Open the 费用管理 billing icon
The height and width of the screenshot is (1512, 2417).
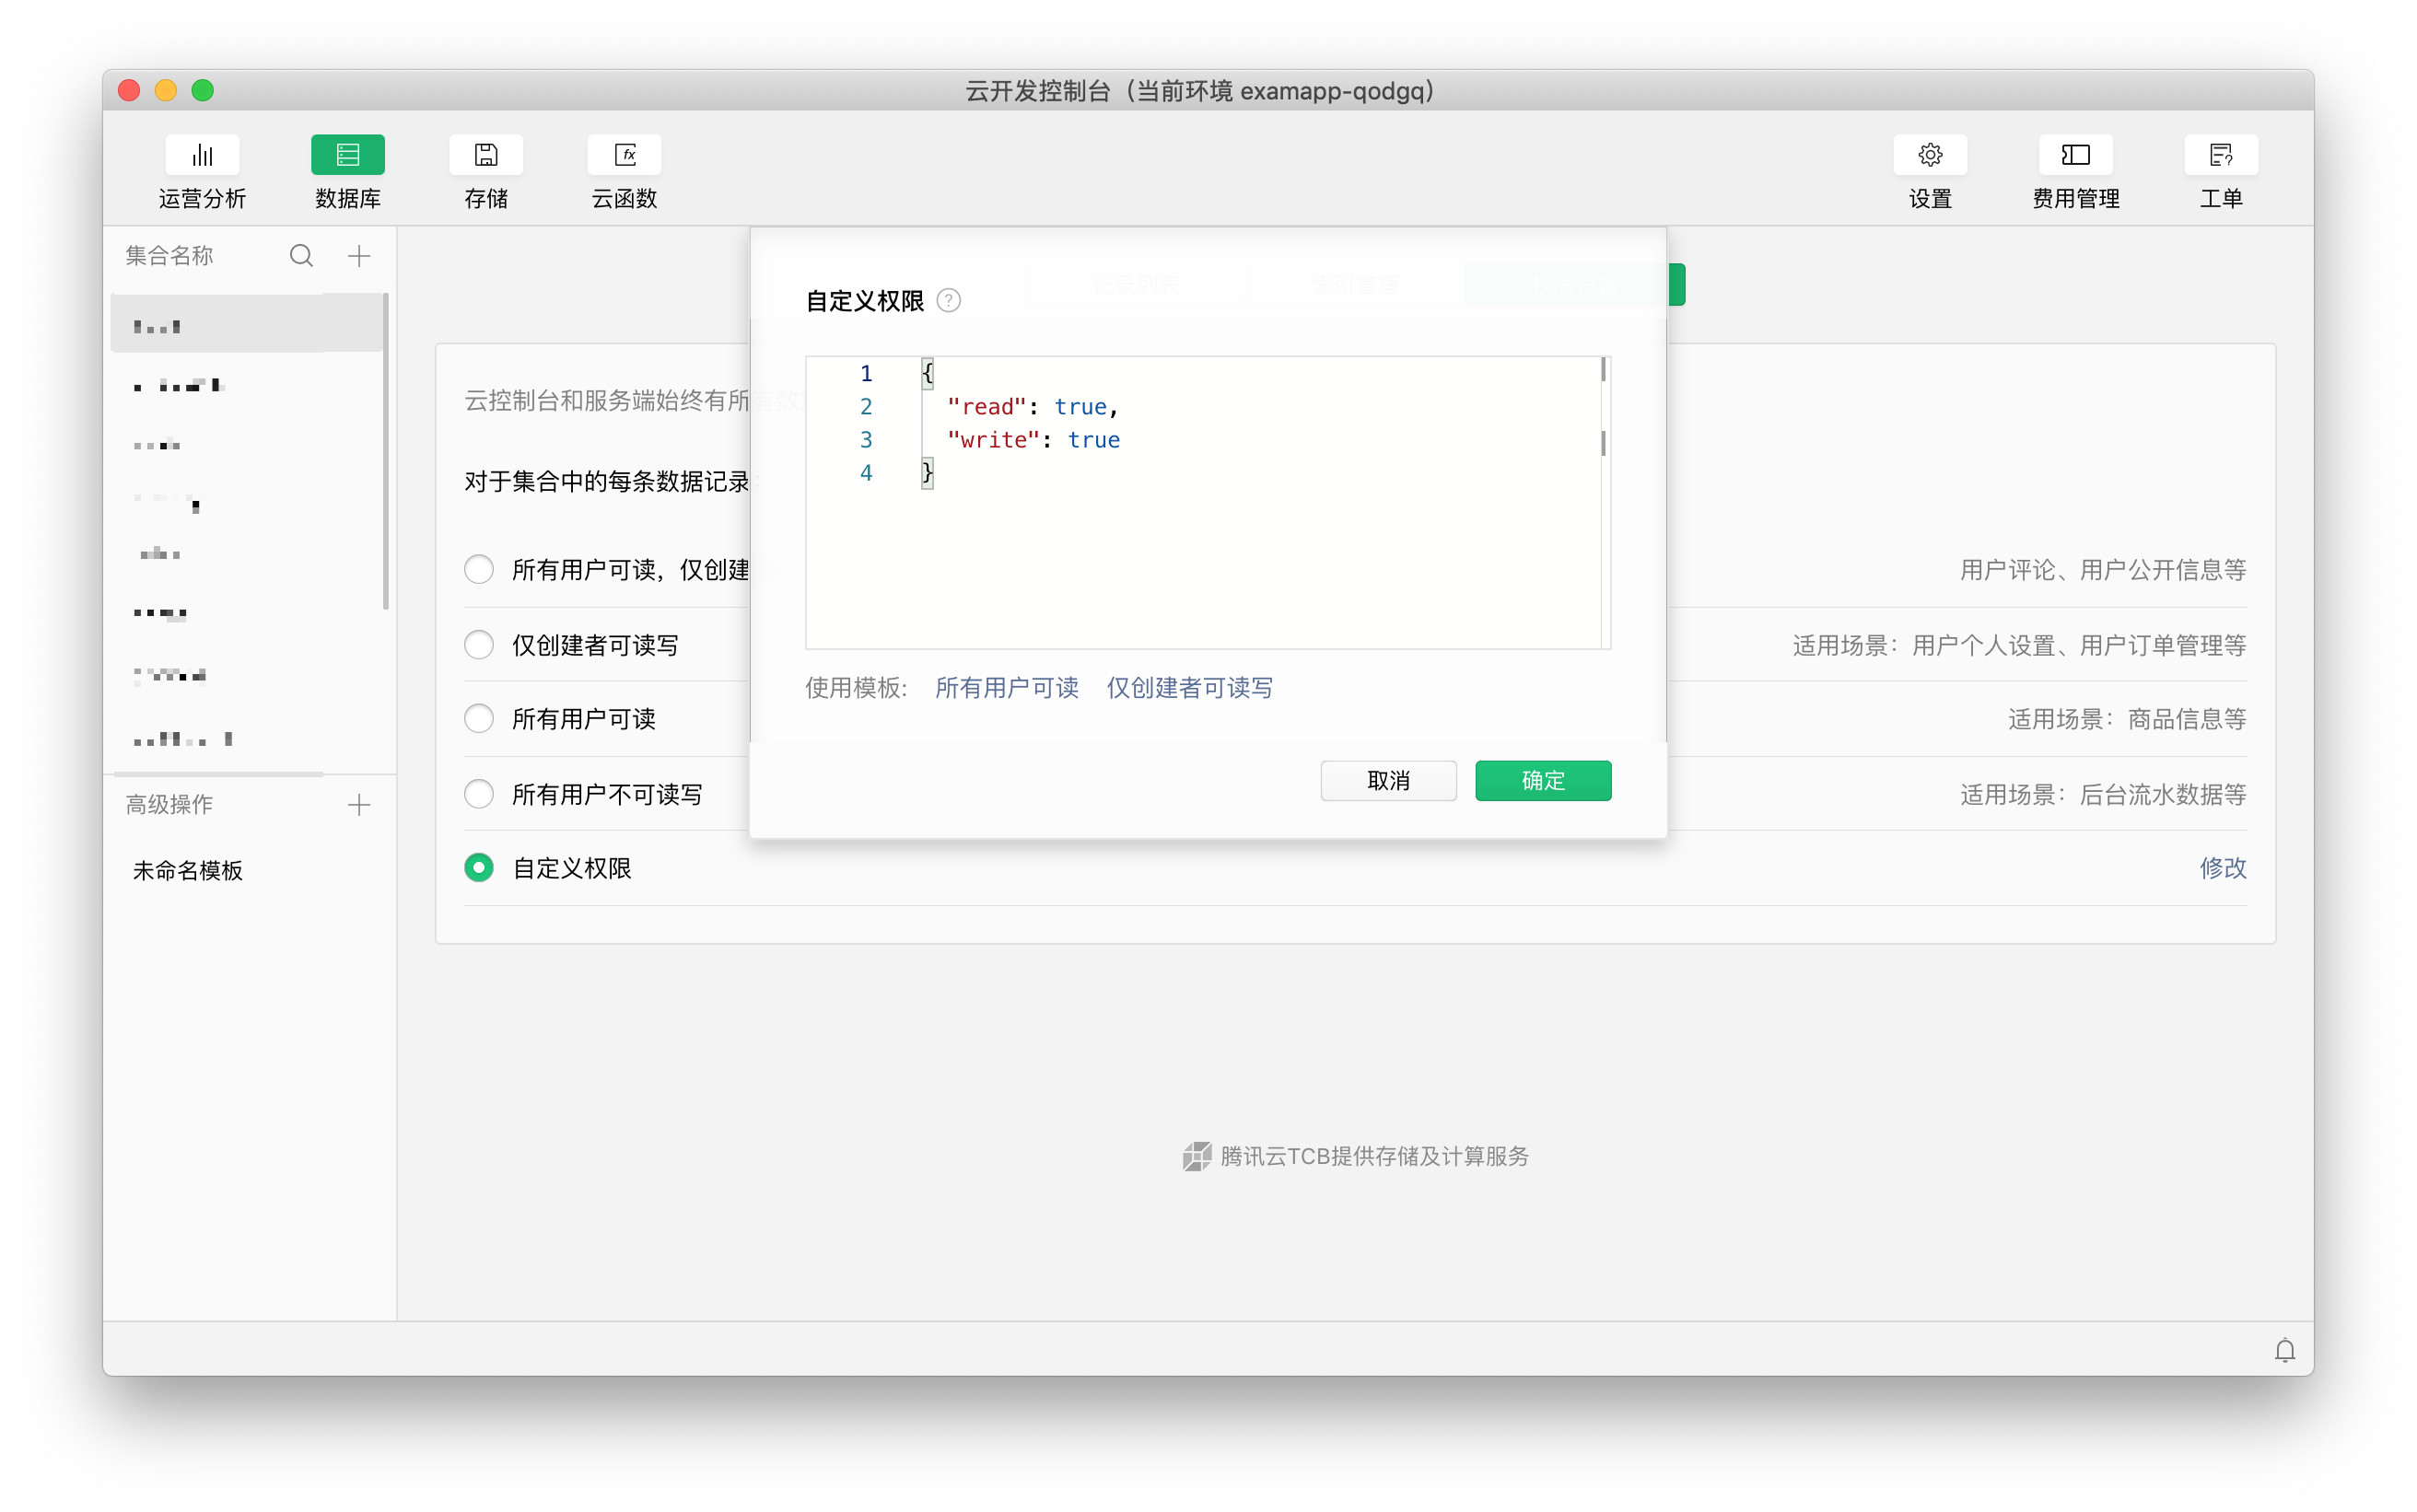(x=2075, y=155)
